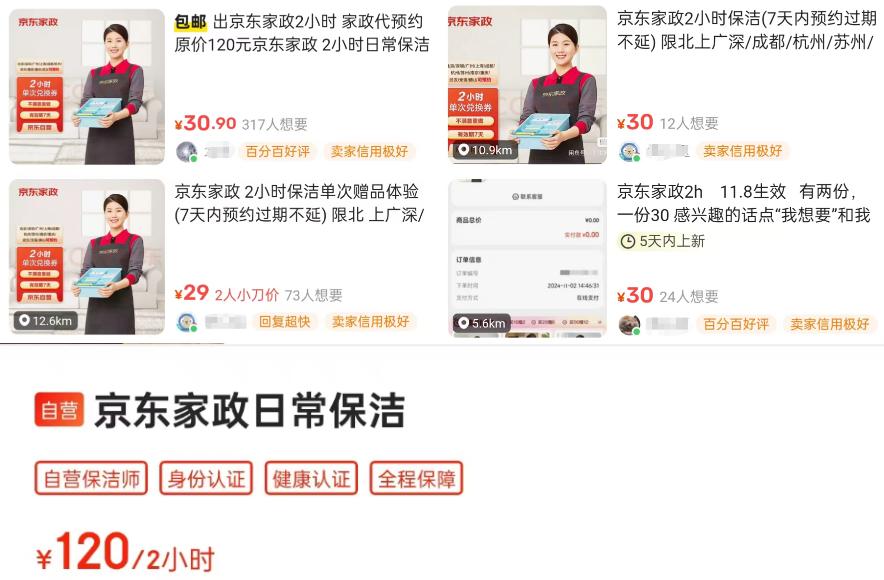Open thumbnail of order screenshot listing
This screenshot has width=884, height=580.
coord(527,258)
